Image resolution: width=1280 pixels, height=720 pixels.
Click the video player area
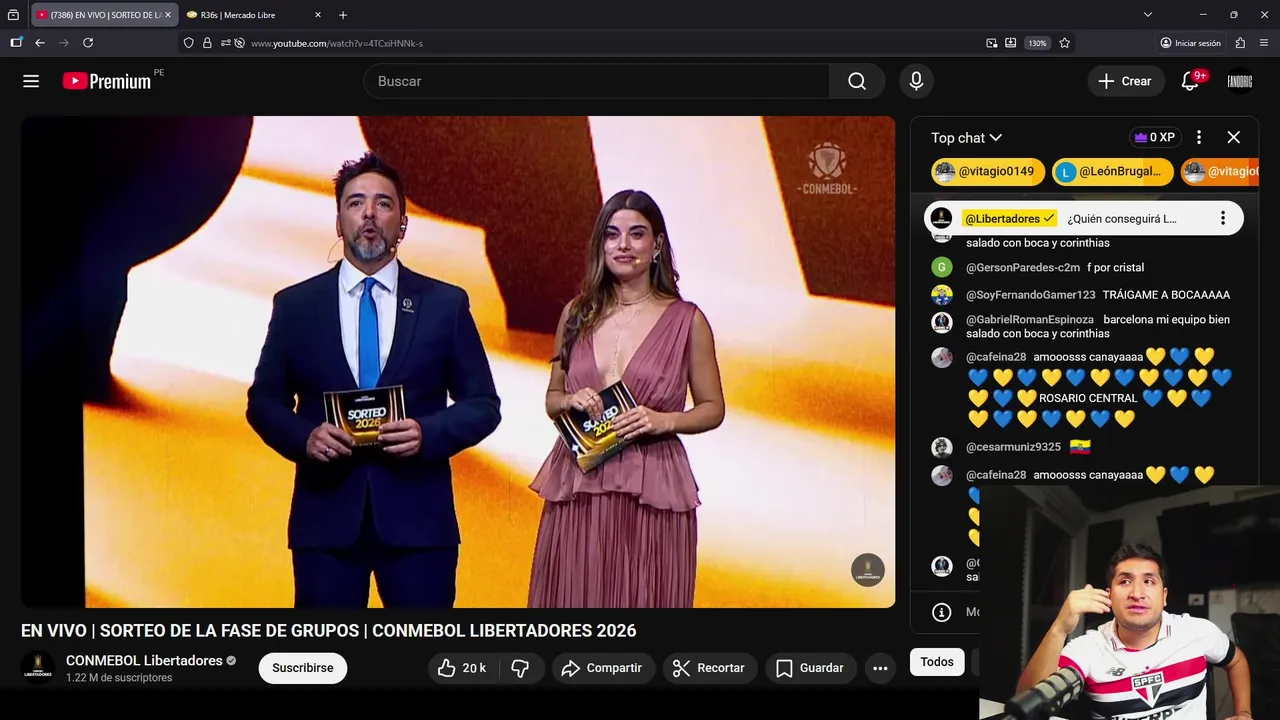(458, 362)
